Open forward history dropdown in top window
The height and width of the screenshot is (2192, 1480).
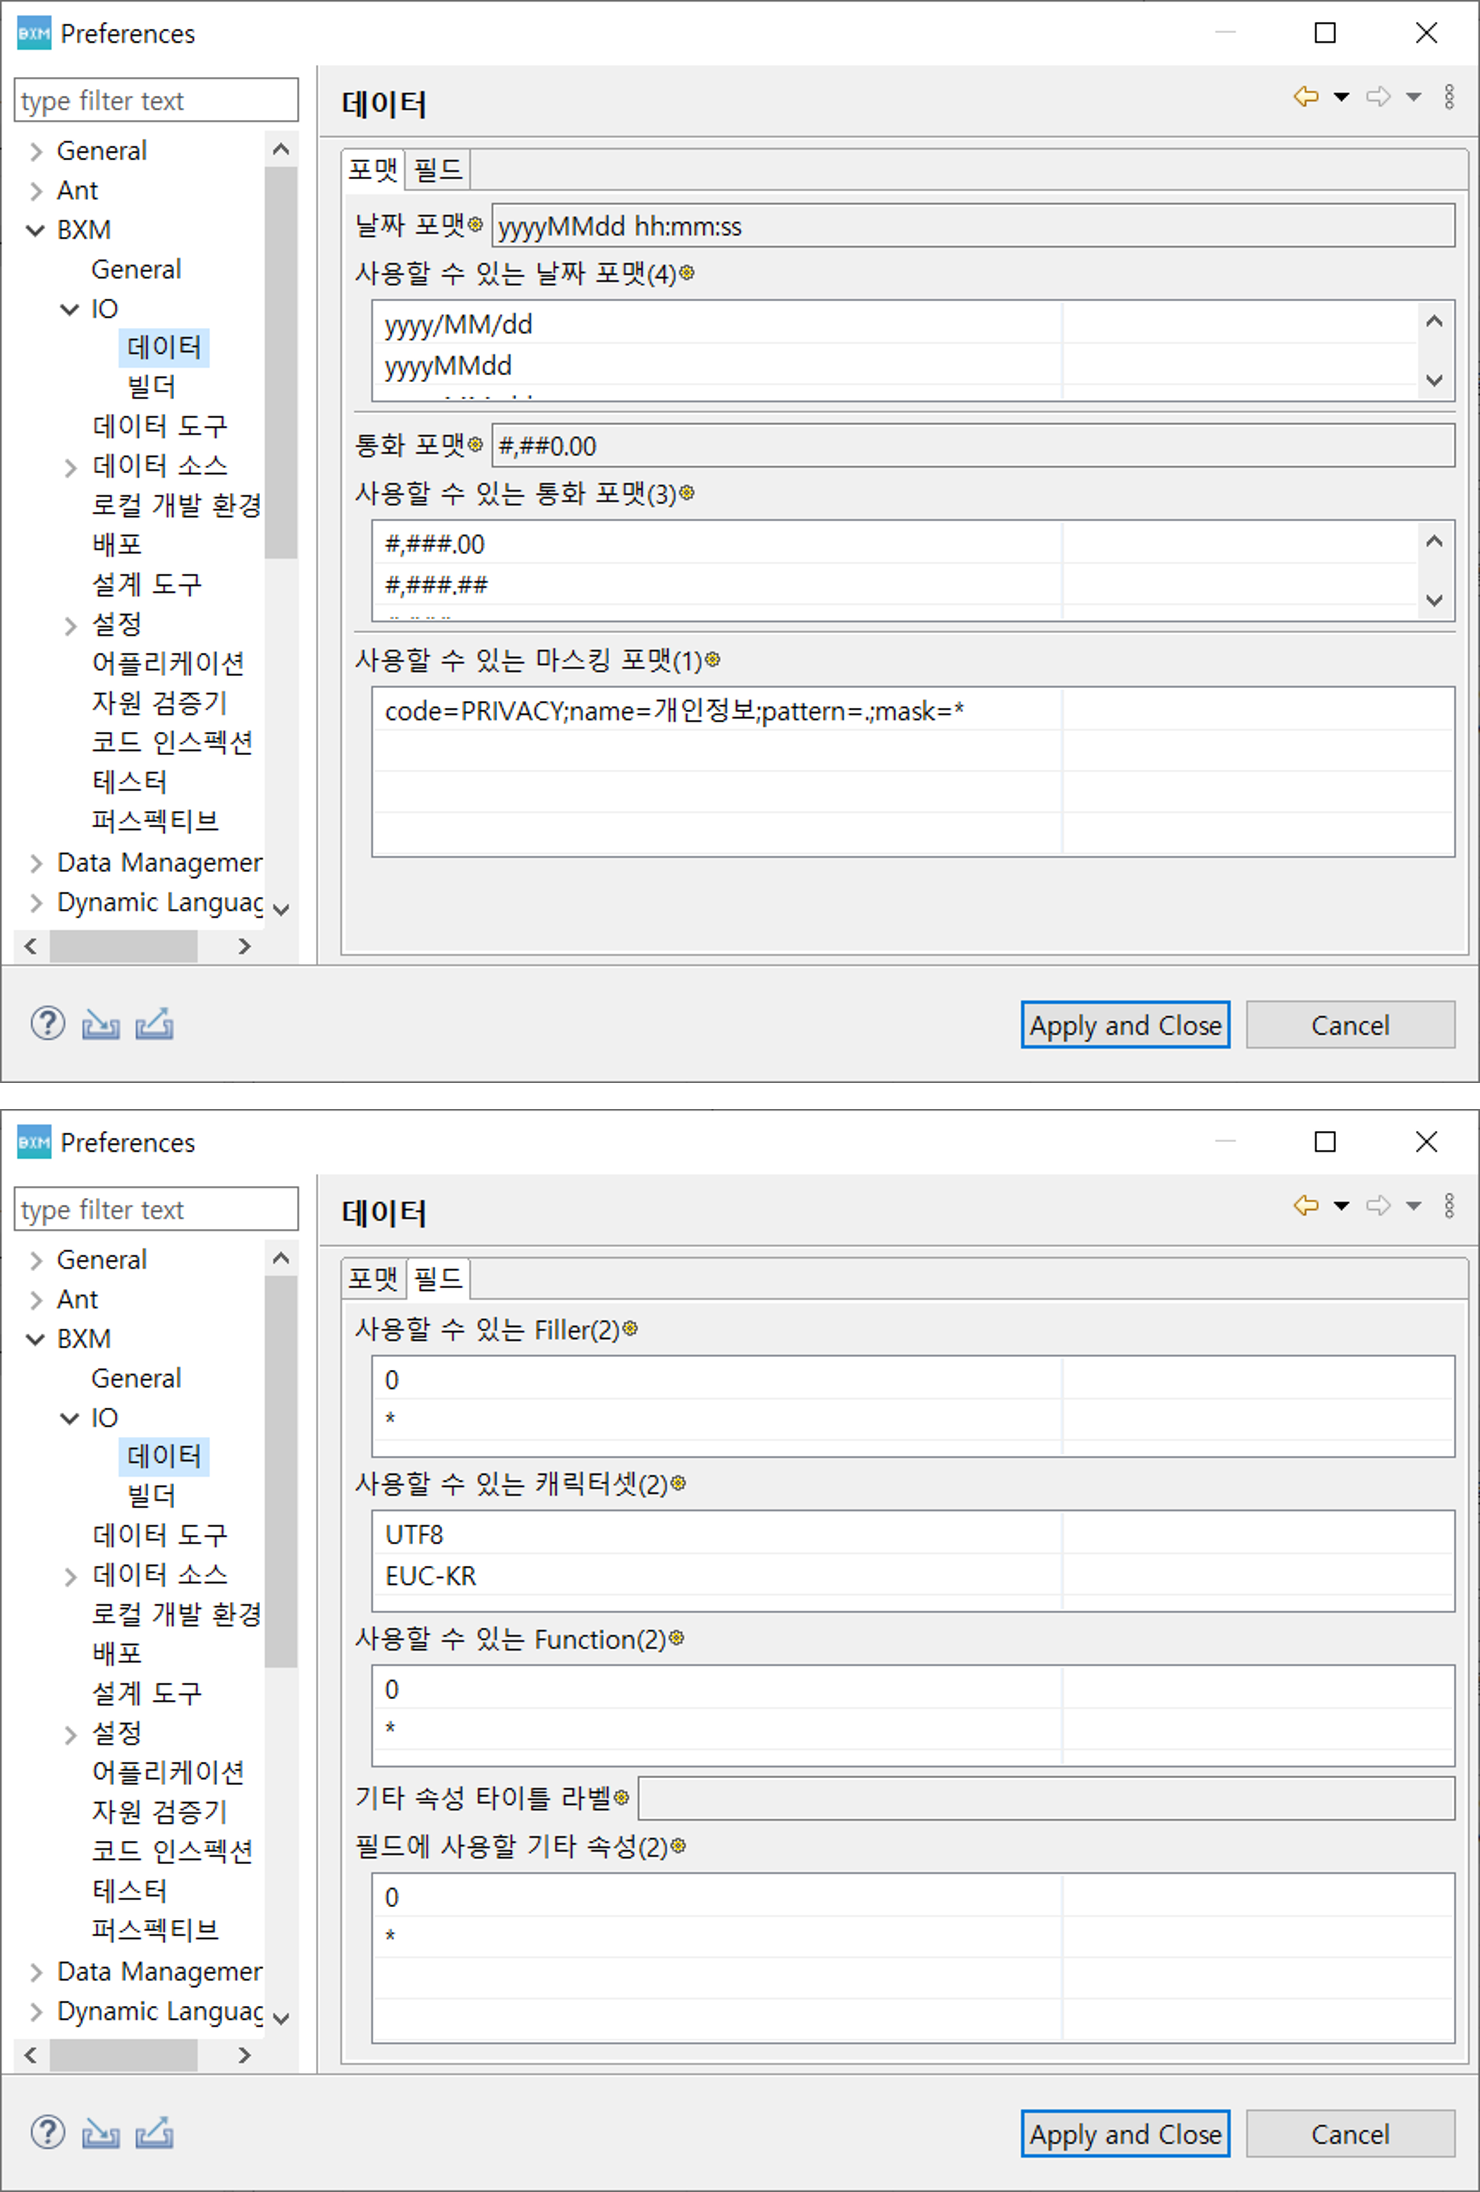point(1414,97)
